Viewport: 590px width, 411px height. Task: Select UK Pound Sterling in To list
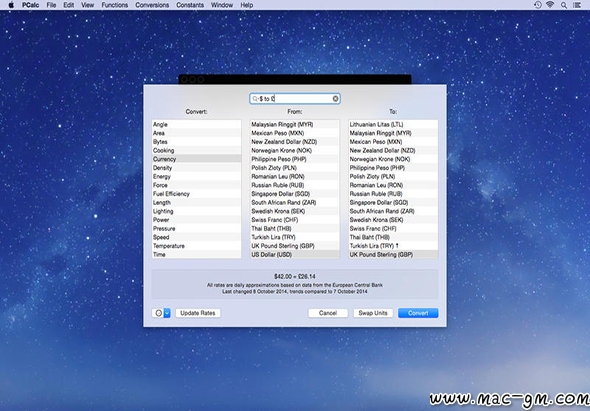coord(393,254)
